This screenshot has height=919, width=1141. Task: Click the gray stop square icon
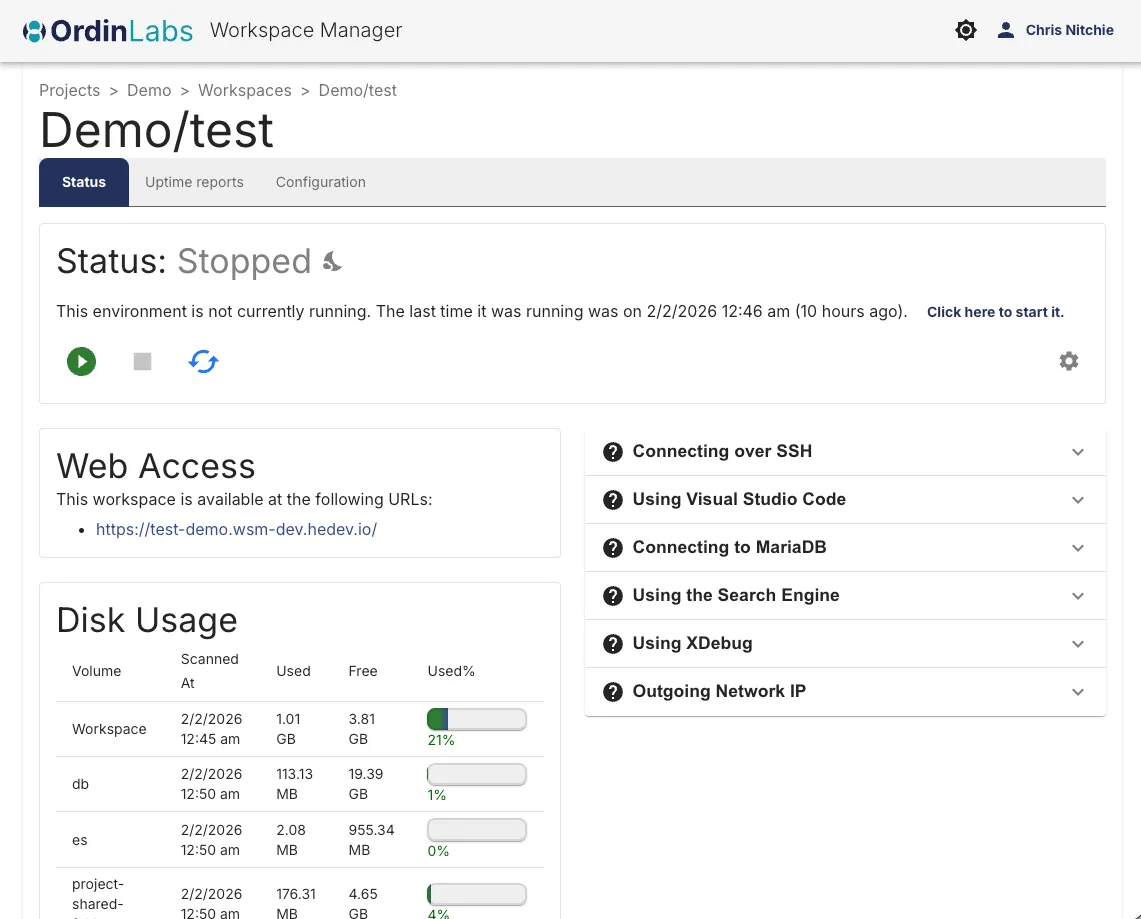point(142,361)
